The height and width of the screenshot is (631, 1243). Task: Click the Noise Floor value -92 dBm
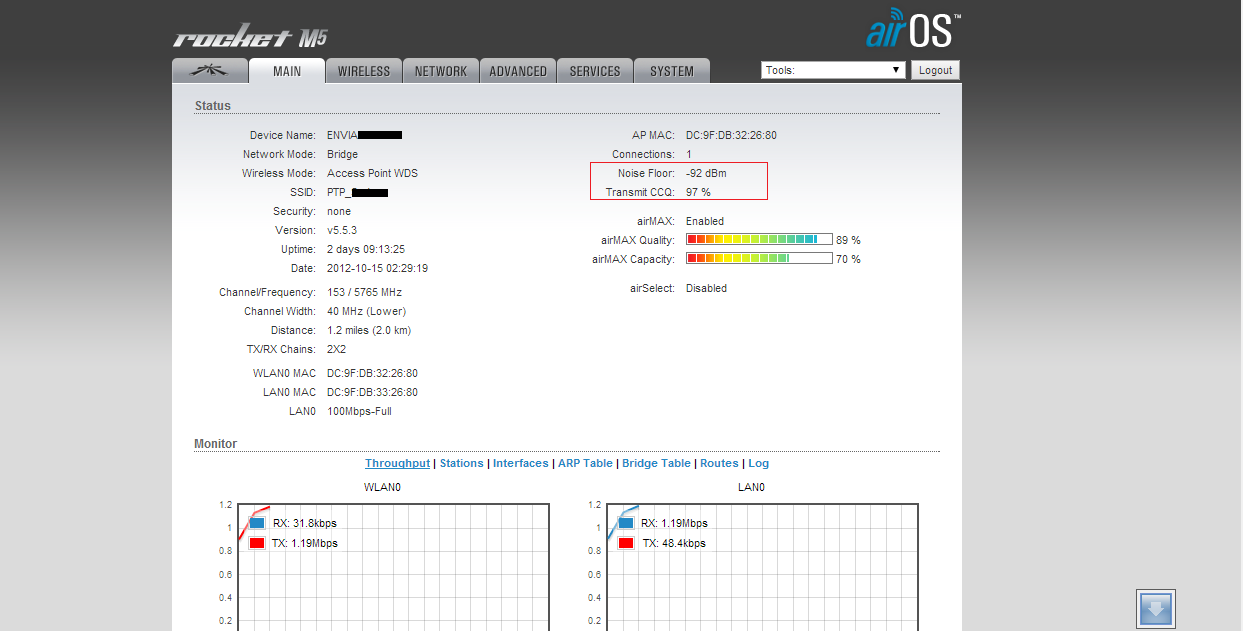pos(706,173)
